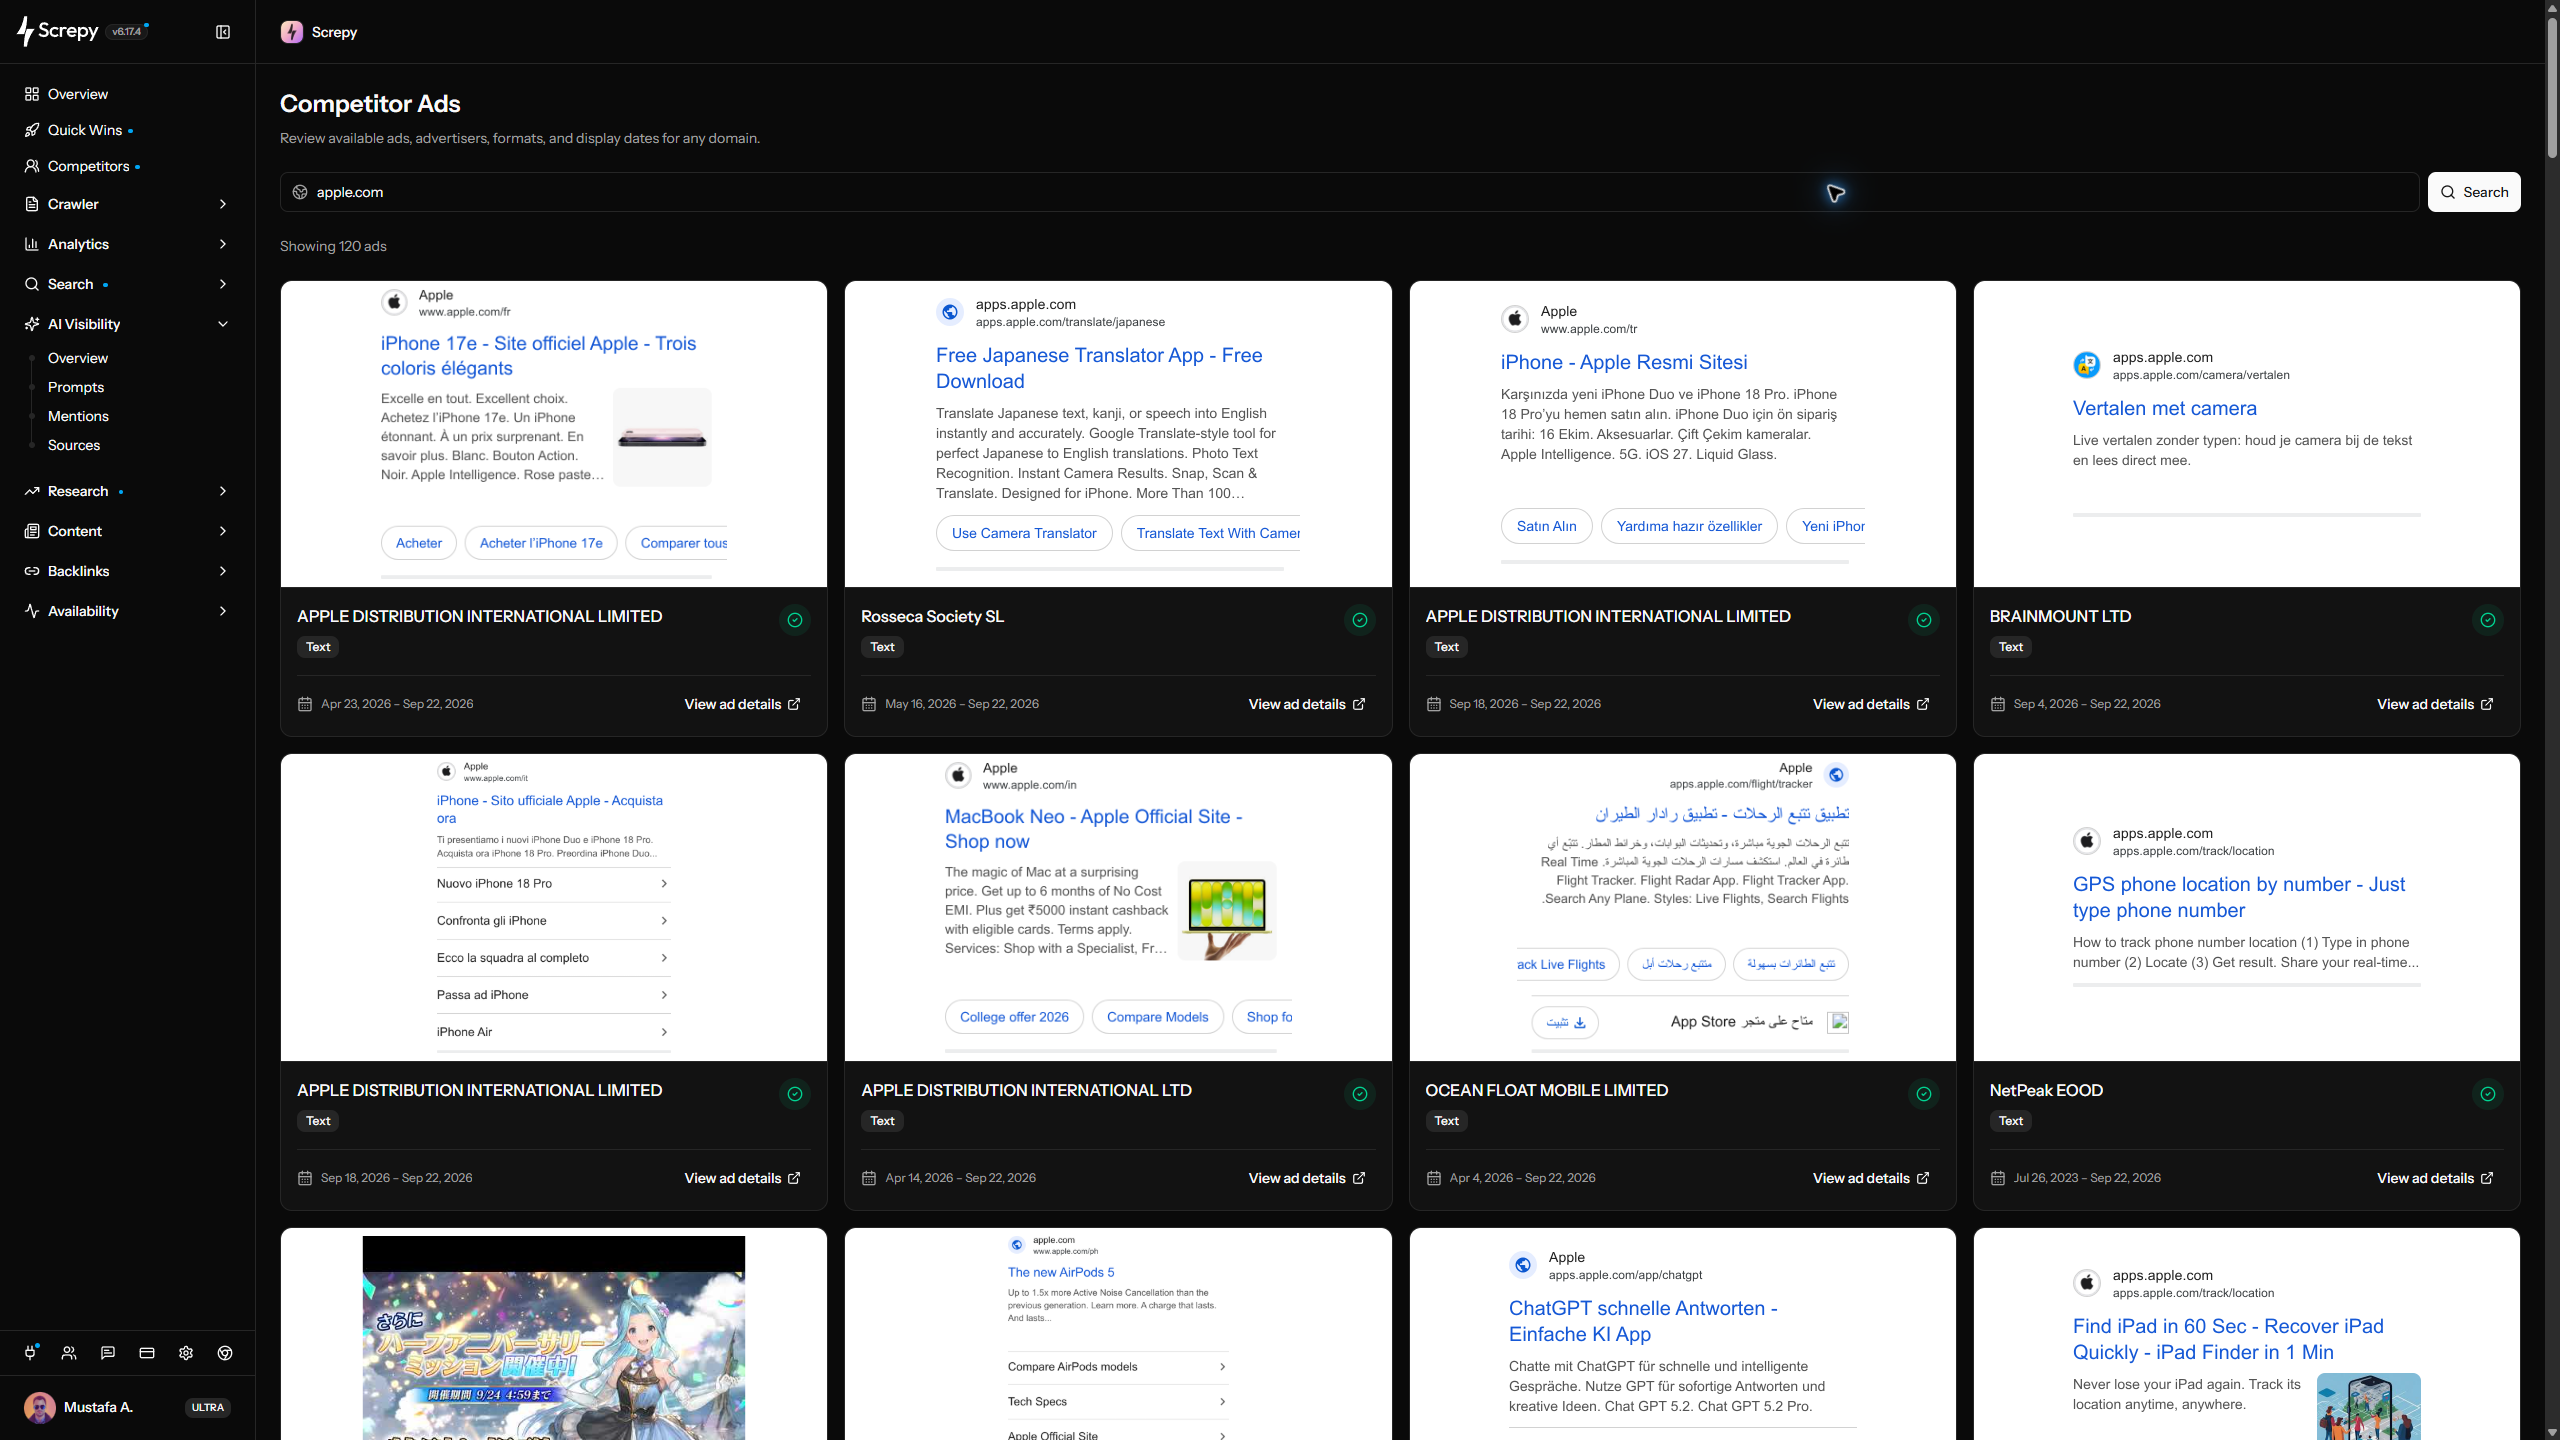Click the Search button next to domain field
The width and height of the screenshot is (2560, 1440).
click(x=2474, y=192)
